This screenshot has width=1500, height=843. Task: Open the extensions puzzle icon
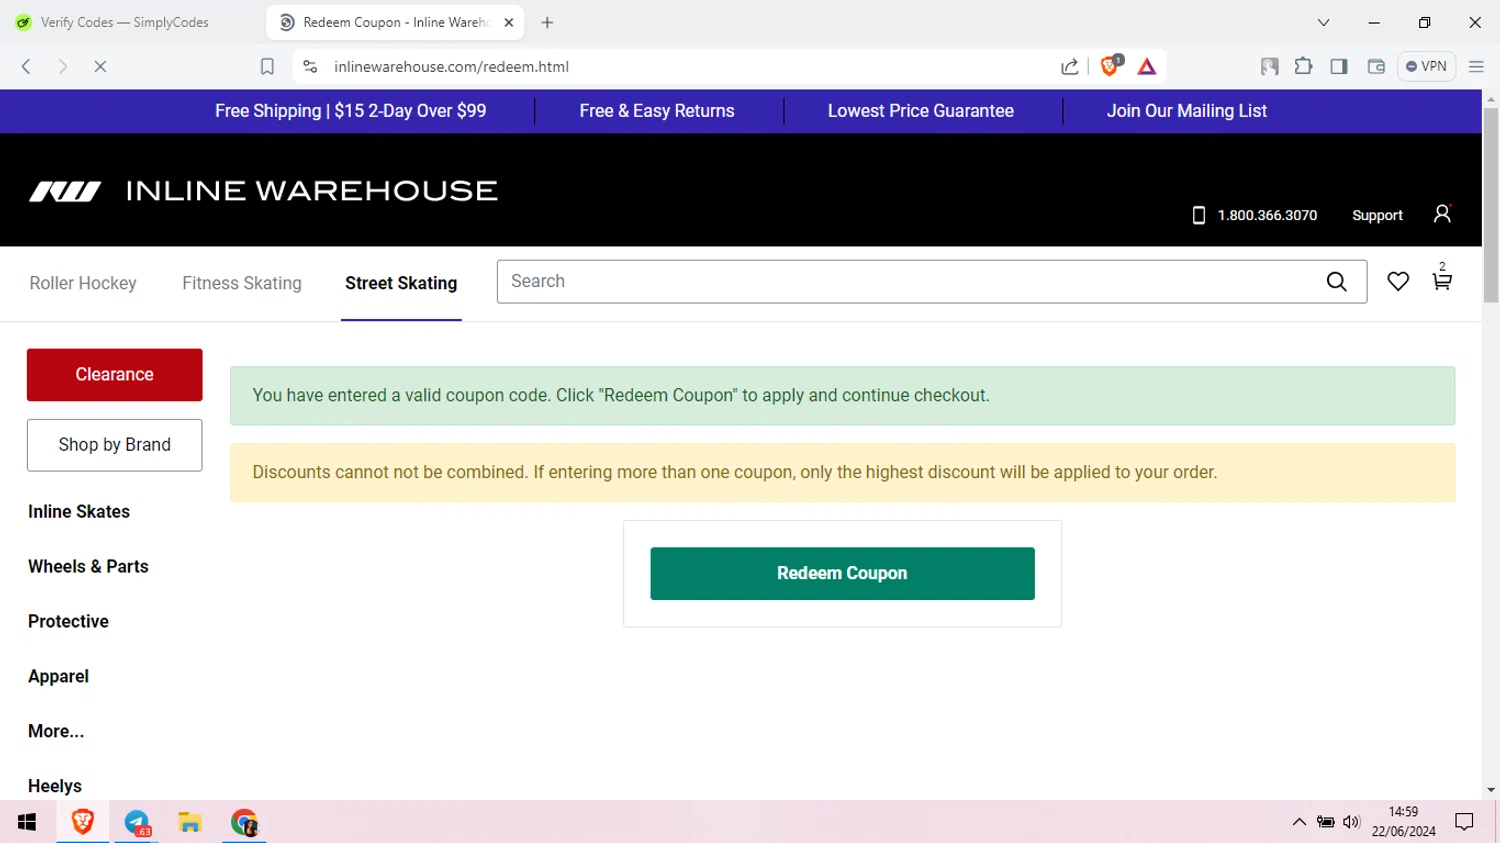tap(1303, 66)
